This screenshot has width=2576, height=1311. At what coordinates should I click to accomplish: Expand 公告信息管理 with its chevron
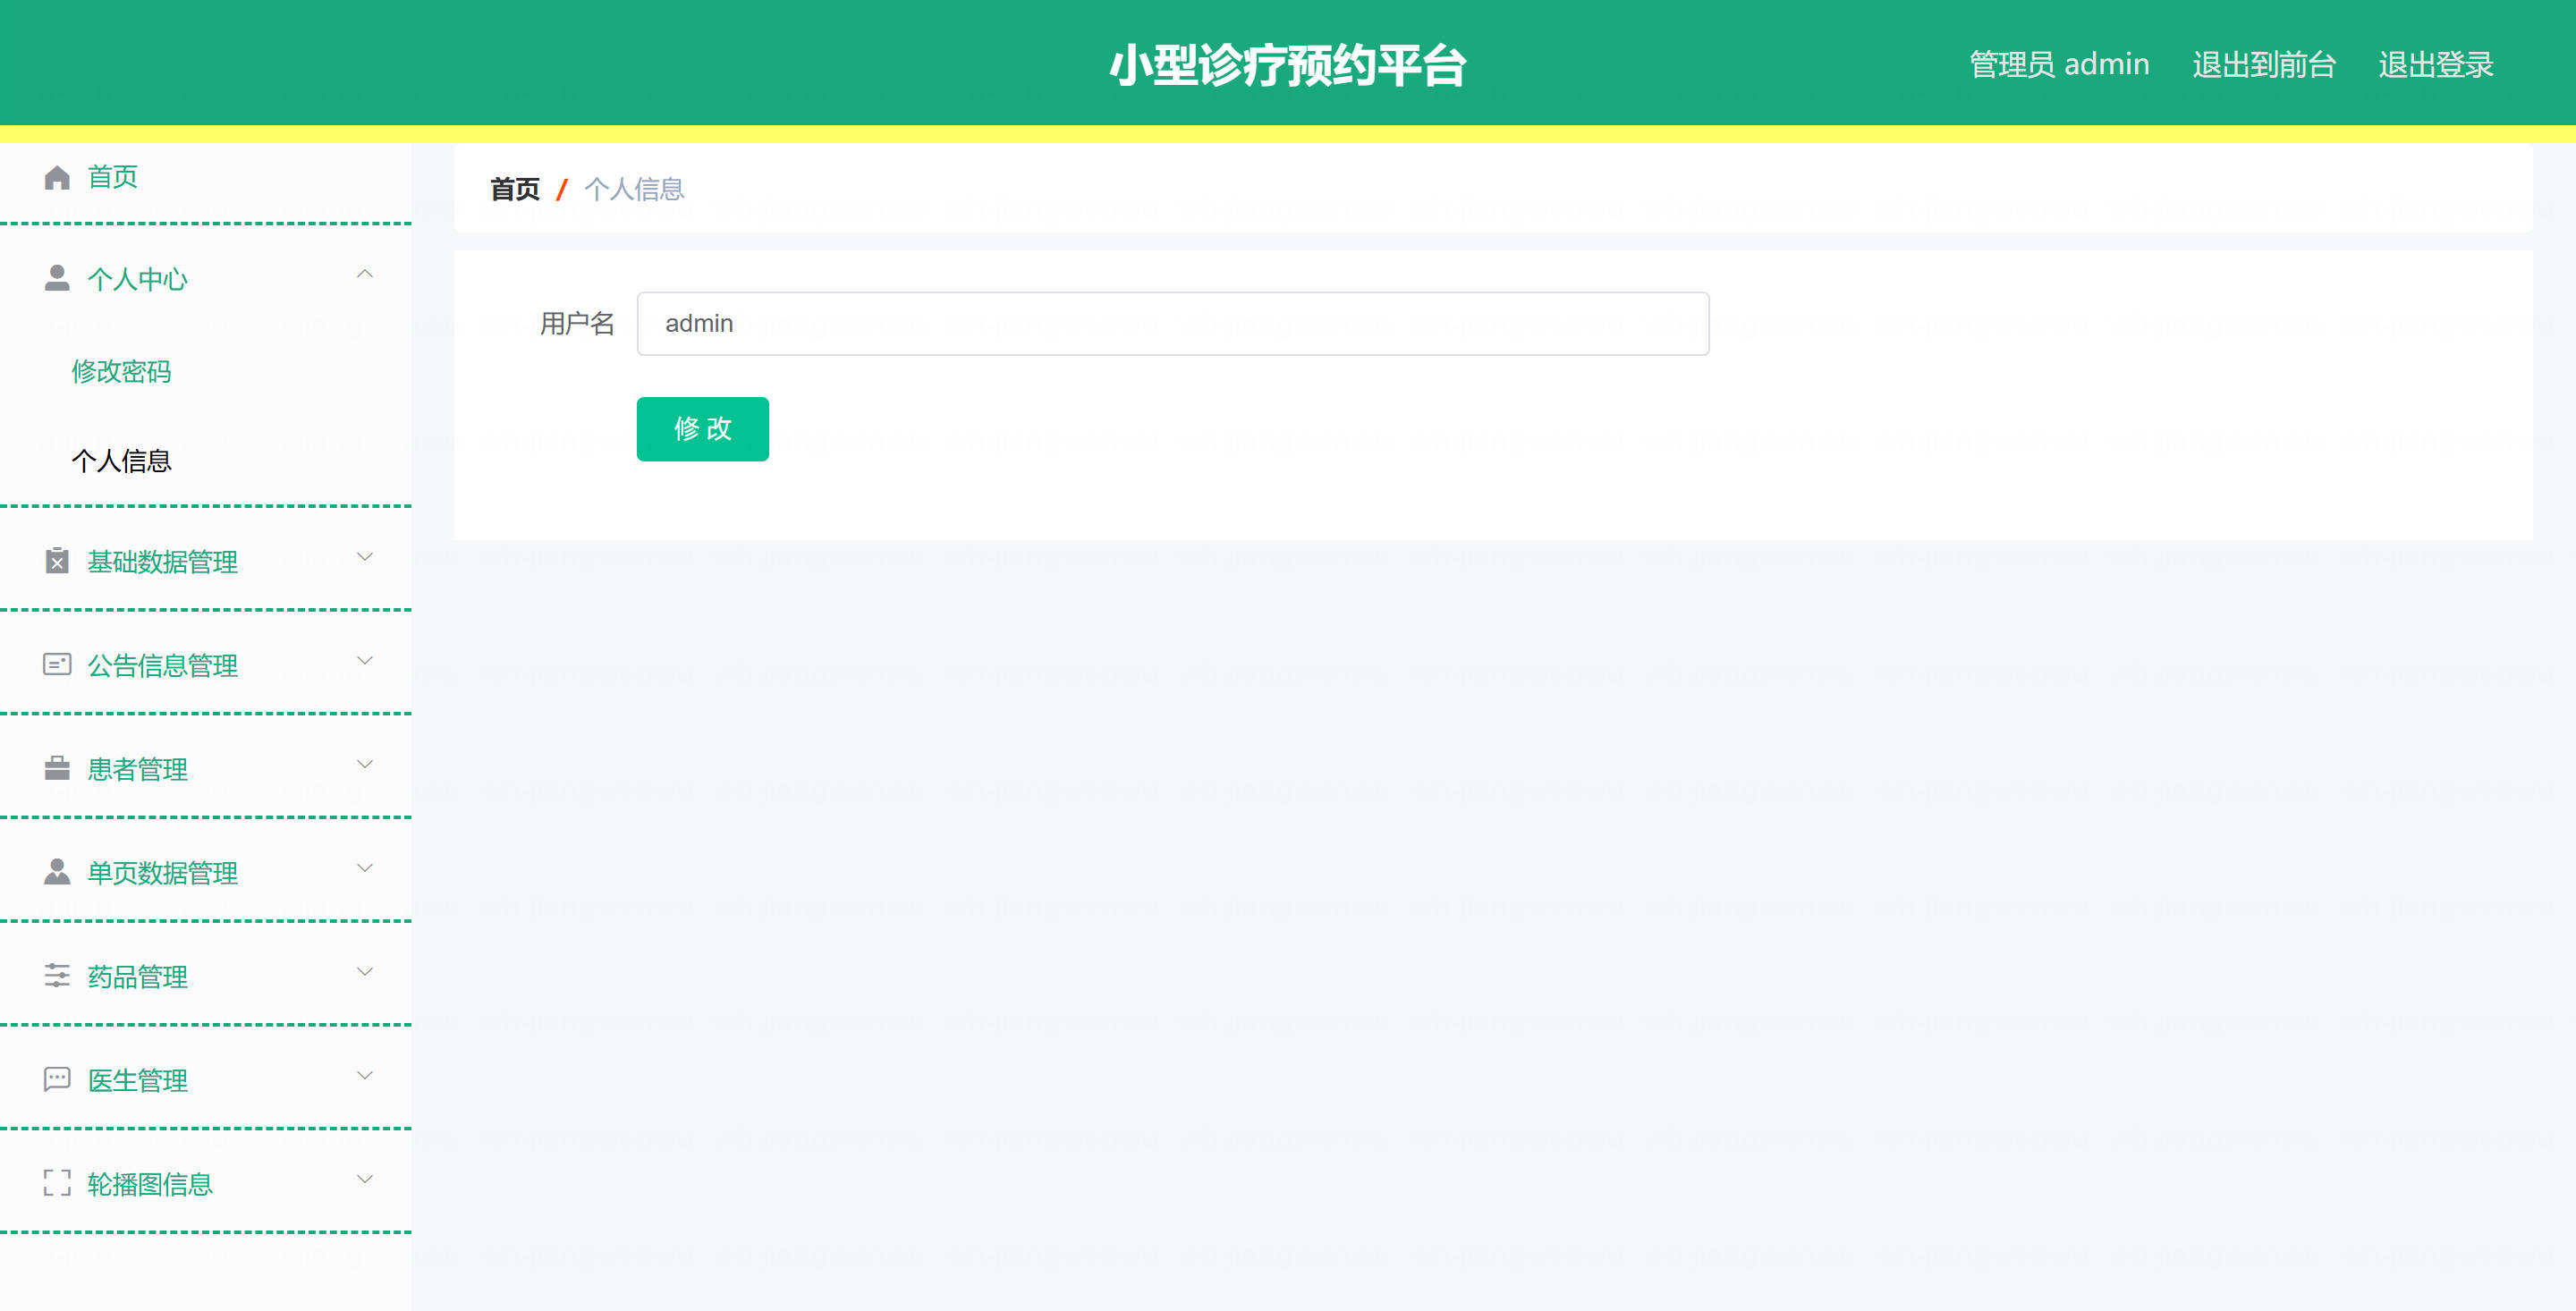tap(365, 661)
